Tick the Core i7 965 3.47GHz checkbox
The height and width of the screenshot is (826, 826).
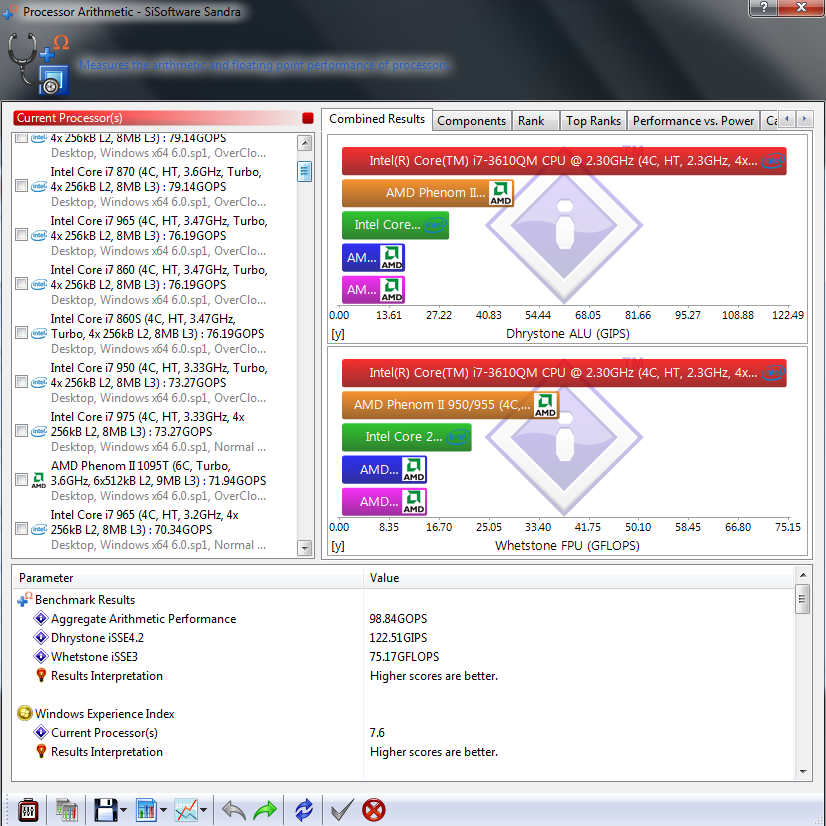click(x=21, y=235)
